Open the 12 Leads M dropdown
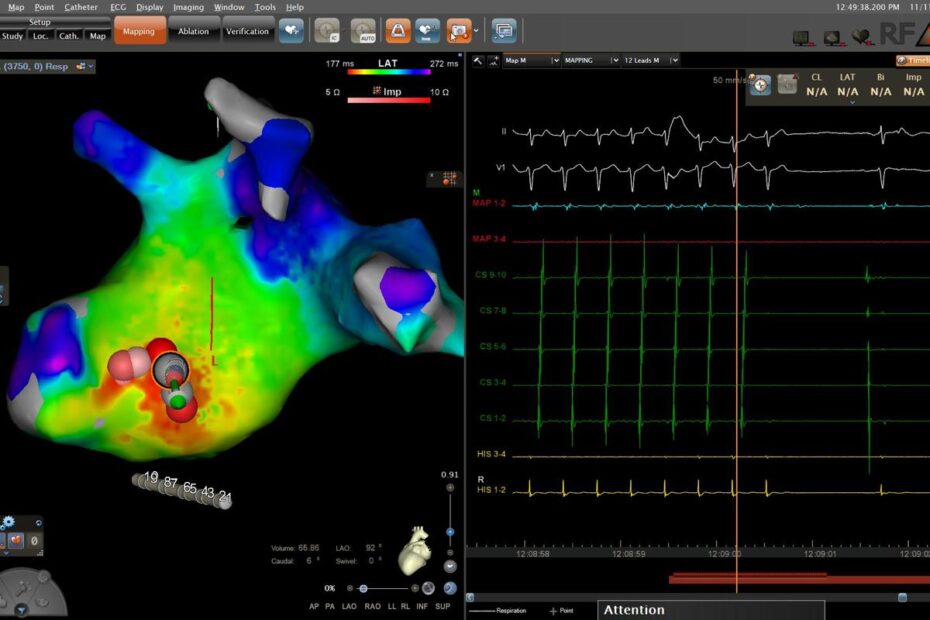This screenshot has height=620, width=930. point(652,60)
